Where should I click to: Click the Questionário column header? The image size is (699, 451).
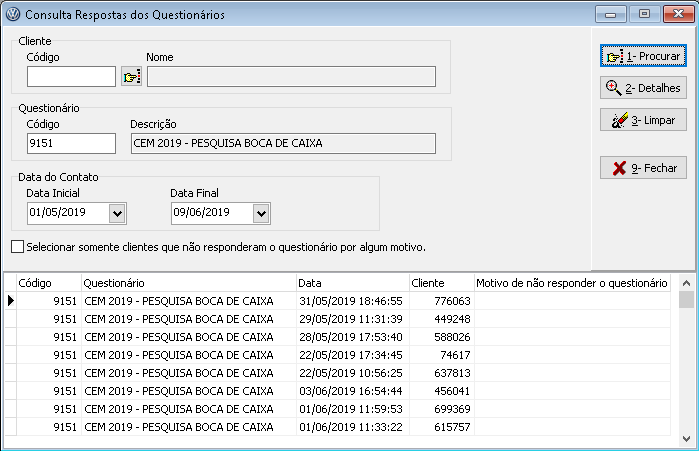coord(189,283)
